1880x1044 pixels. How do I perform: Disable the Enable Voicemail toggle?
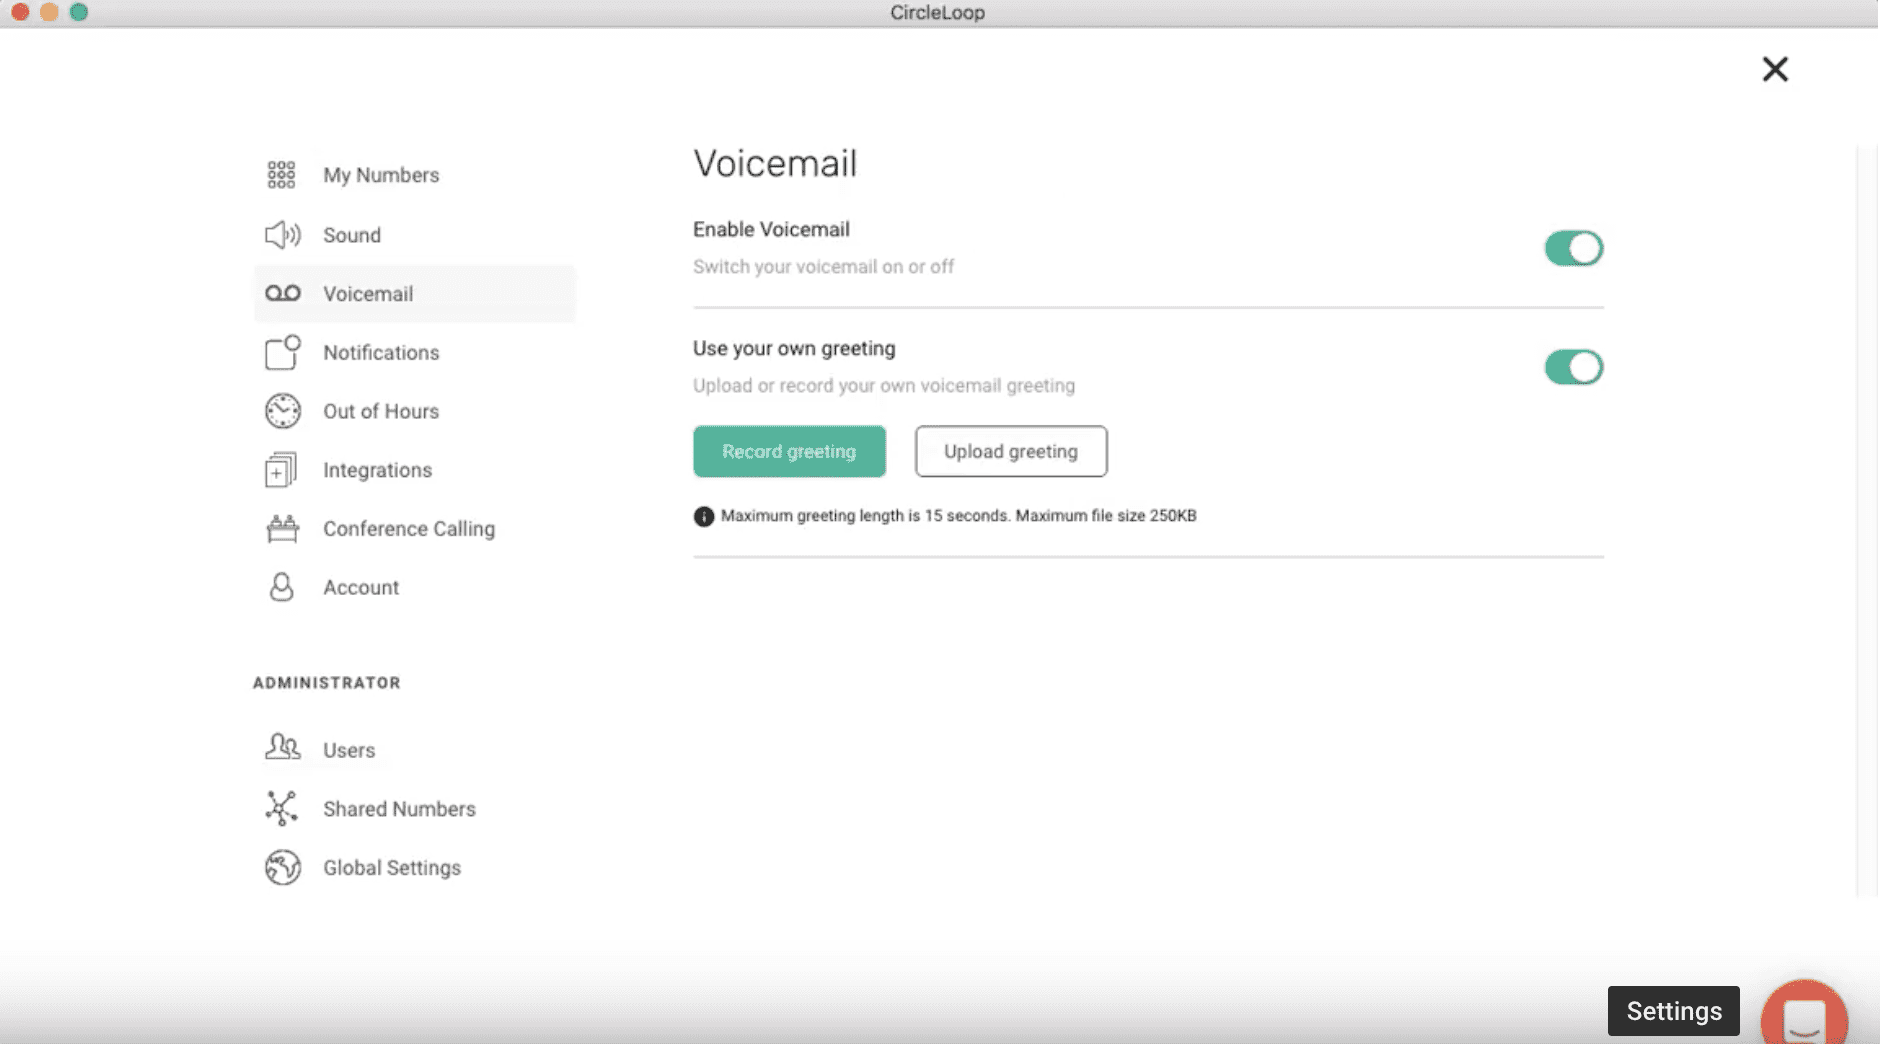point(1573,248)
